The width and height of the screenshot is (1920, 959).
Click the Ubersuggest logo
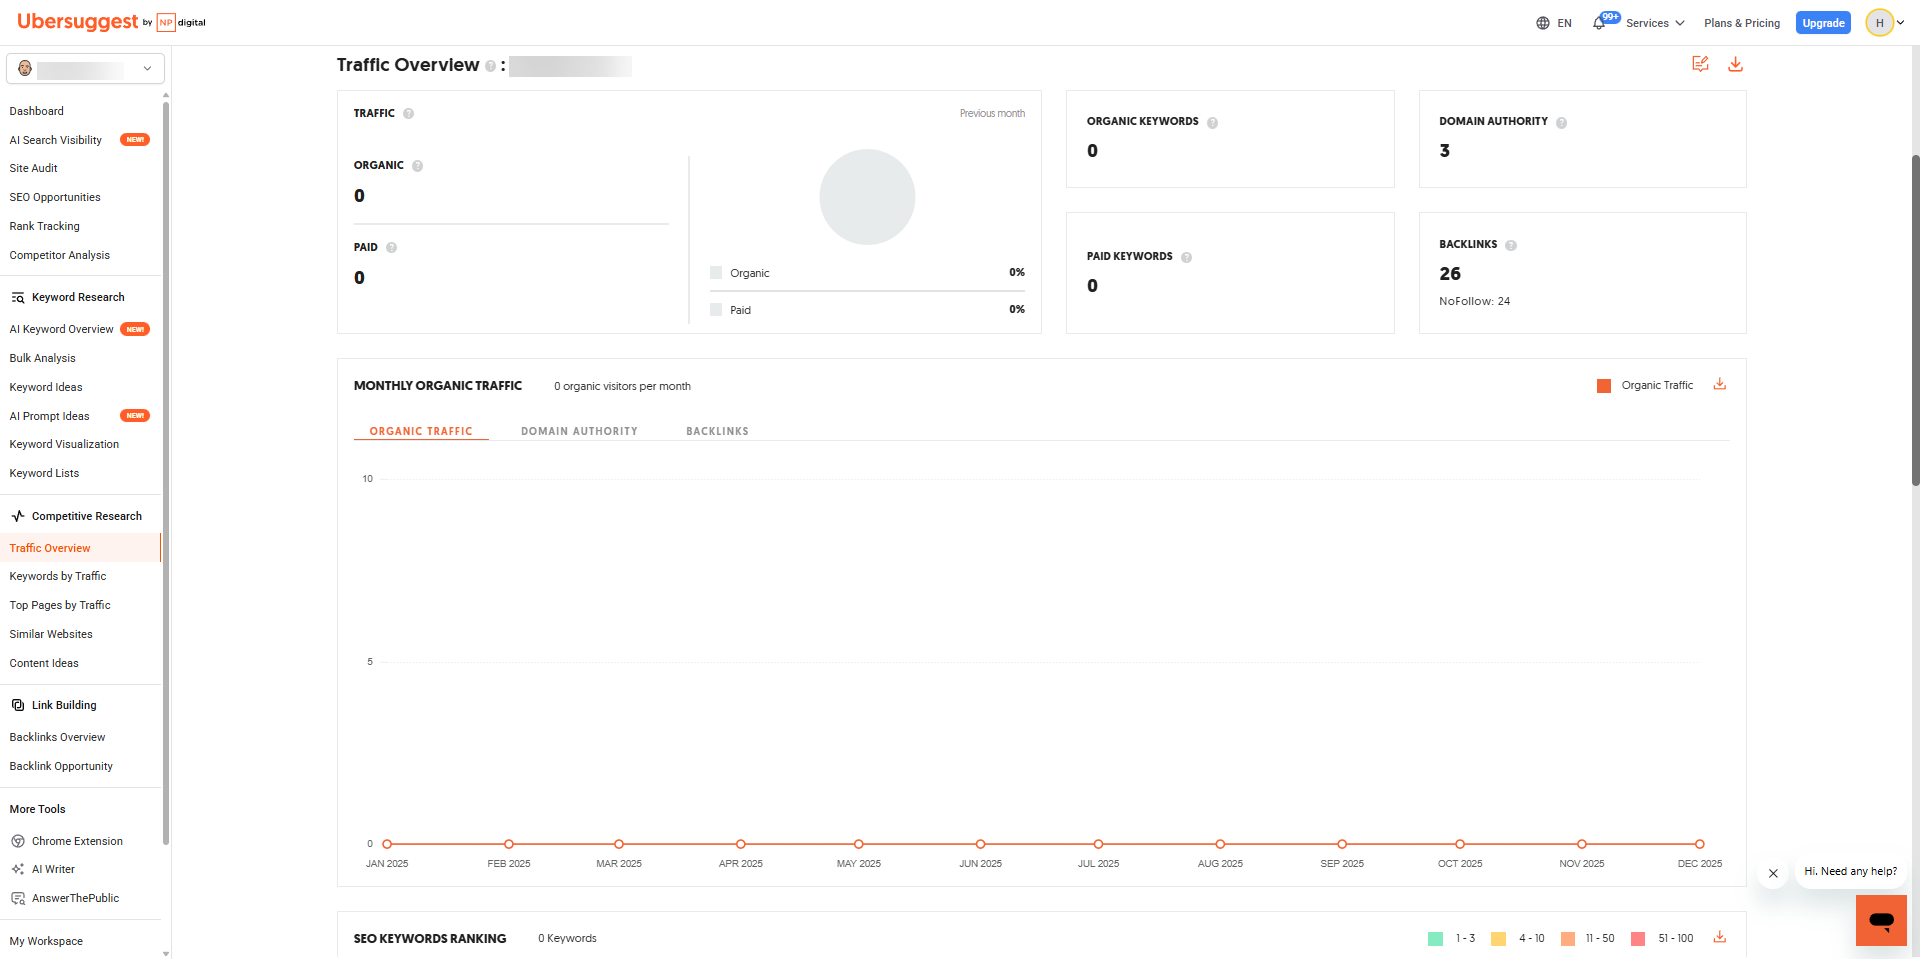tap(77, 22)
